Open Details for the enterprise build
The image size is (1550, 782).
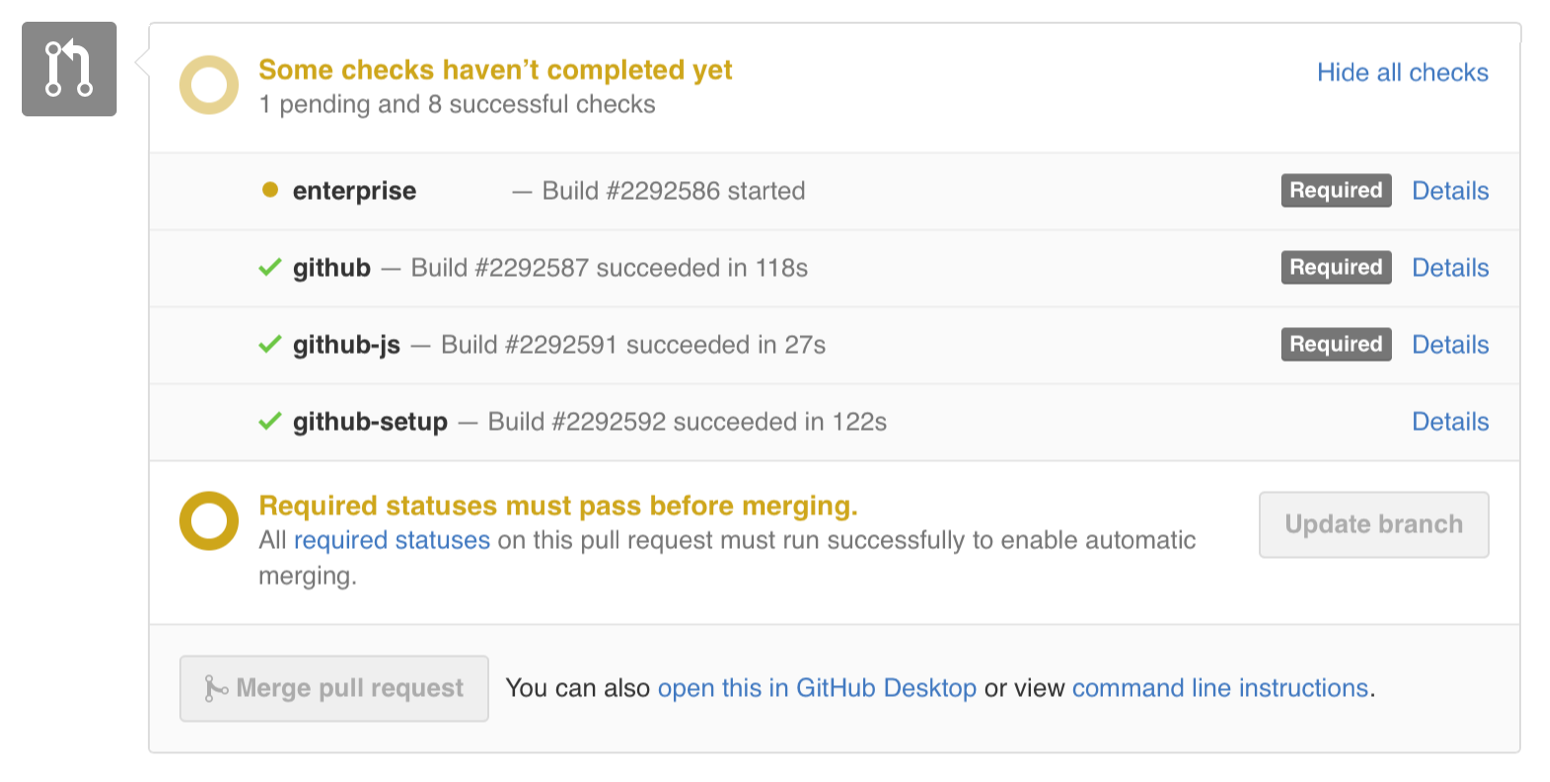pyautogui.click(x=1450, y=191)
